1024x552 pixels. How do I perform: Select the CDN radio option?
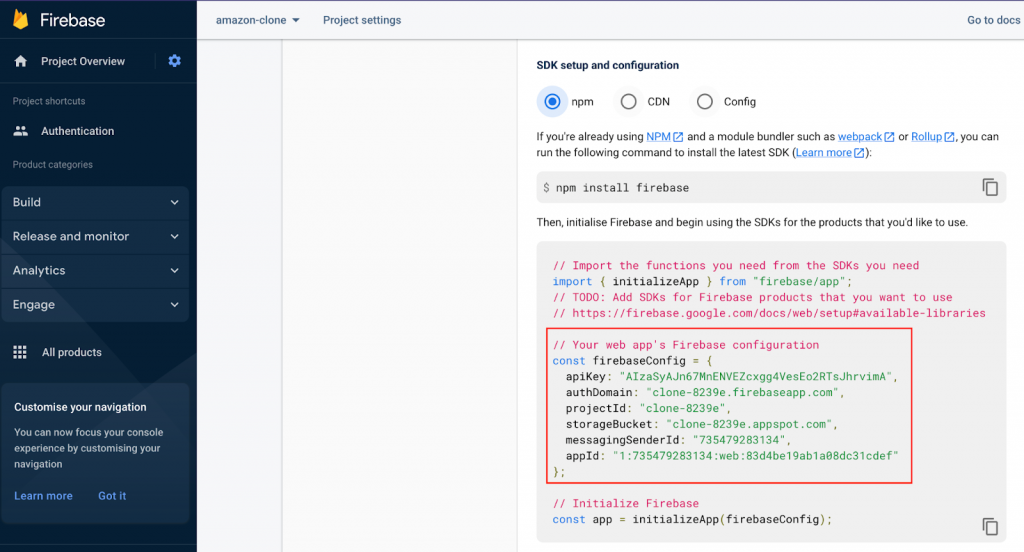pyautogui.click(x=628, y=102)
